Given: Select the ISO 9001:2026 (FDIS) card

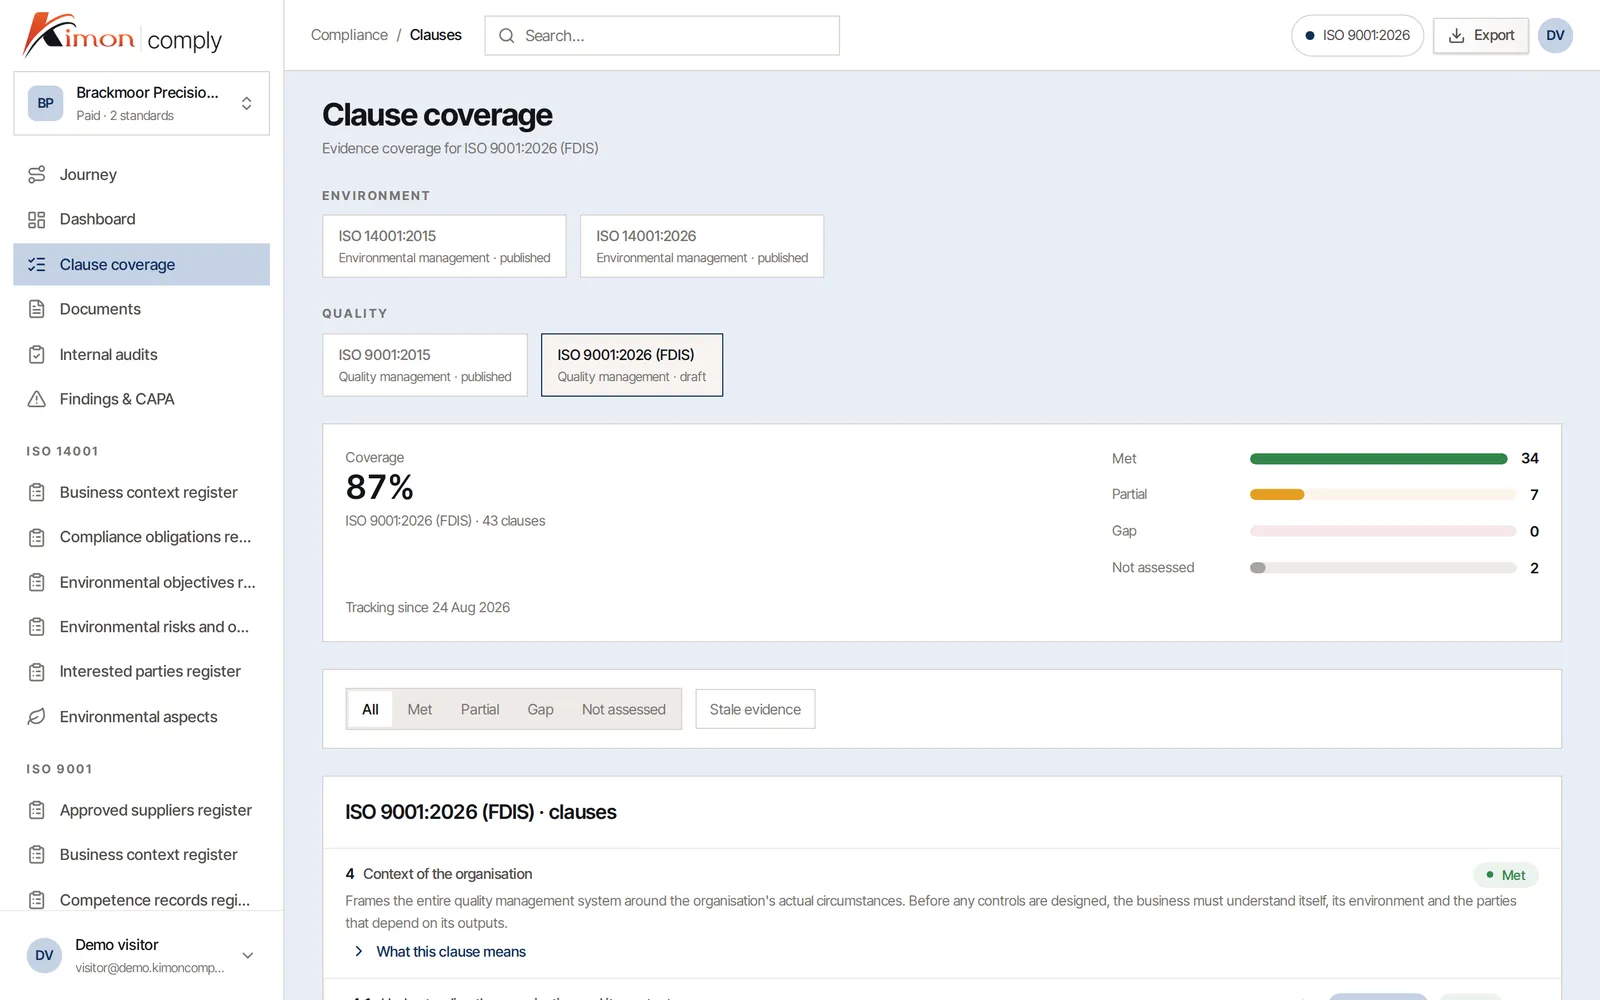Looking at the screenshot, I should pyautogui.click(x=632, y=365).
